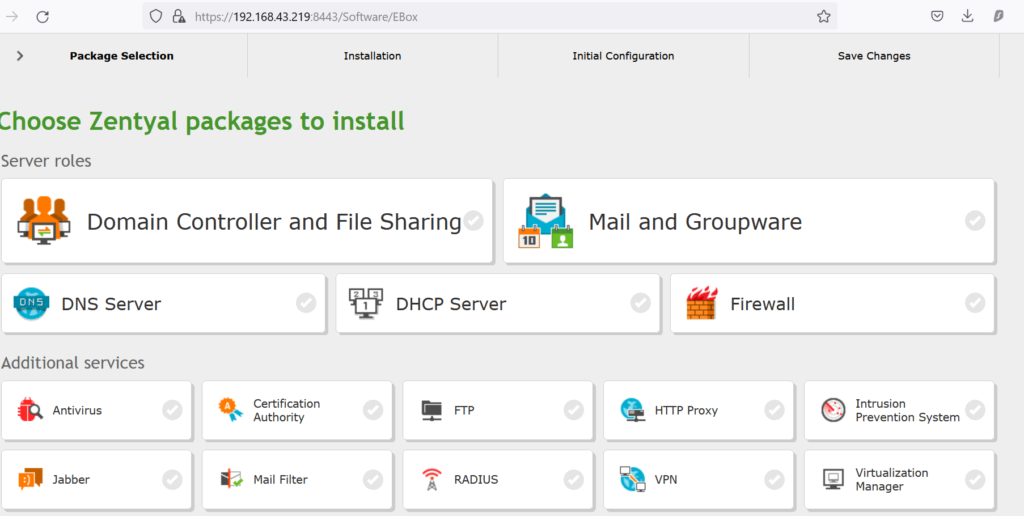Click the browser extension icon beside downloads
This screenshot has width=1024, height=516.
[x=999, y=17]
